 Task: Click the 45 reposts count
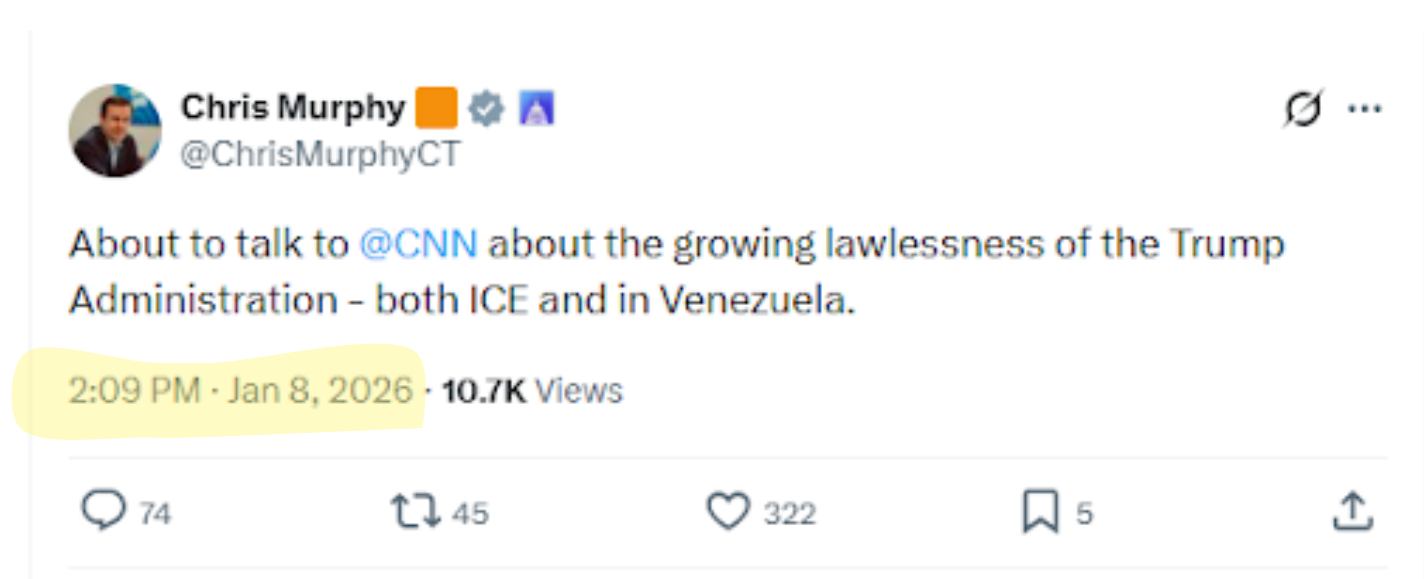tap(470, 514)
